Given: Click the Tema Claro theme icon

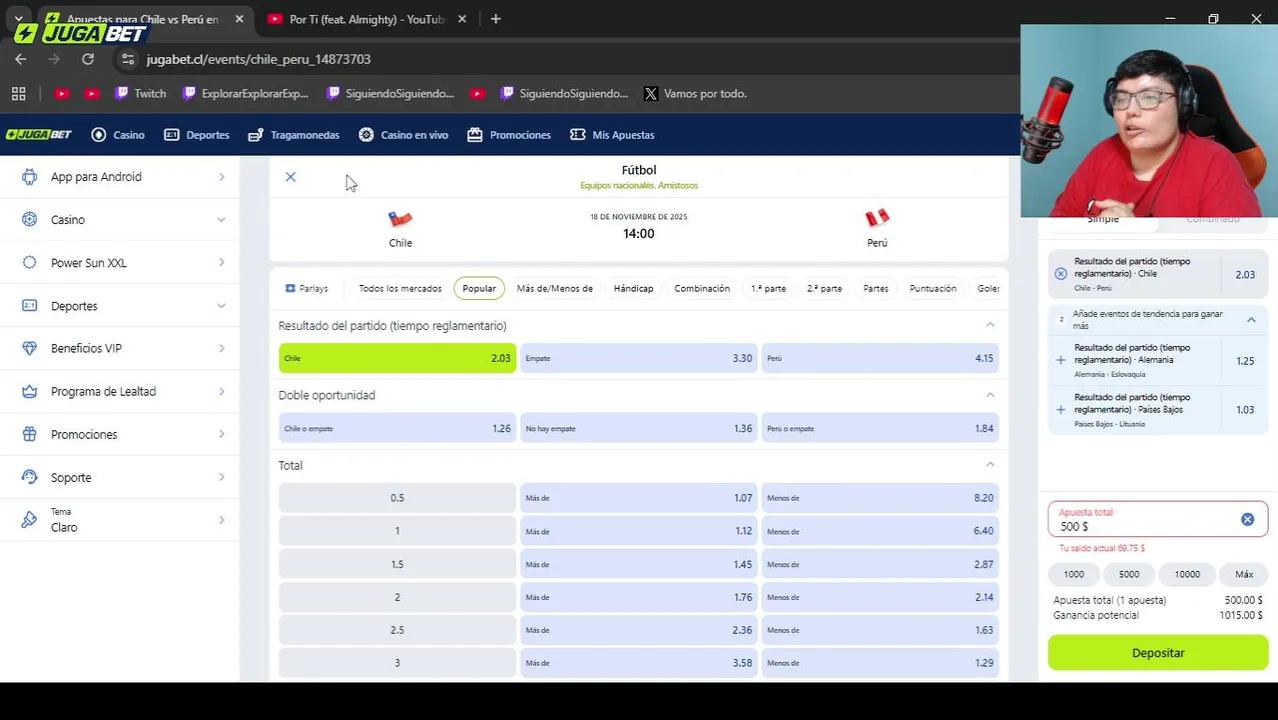Looking at the screenshot, I should point(30,520).
